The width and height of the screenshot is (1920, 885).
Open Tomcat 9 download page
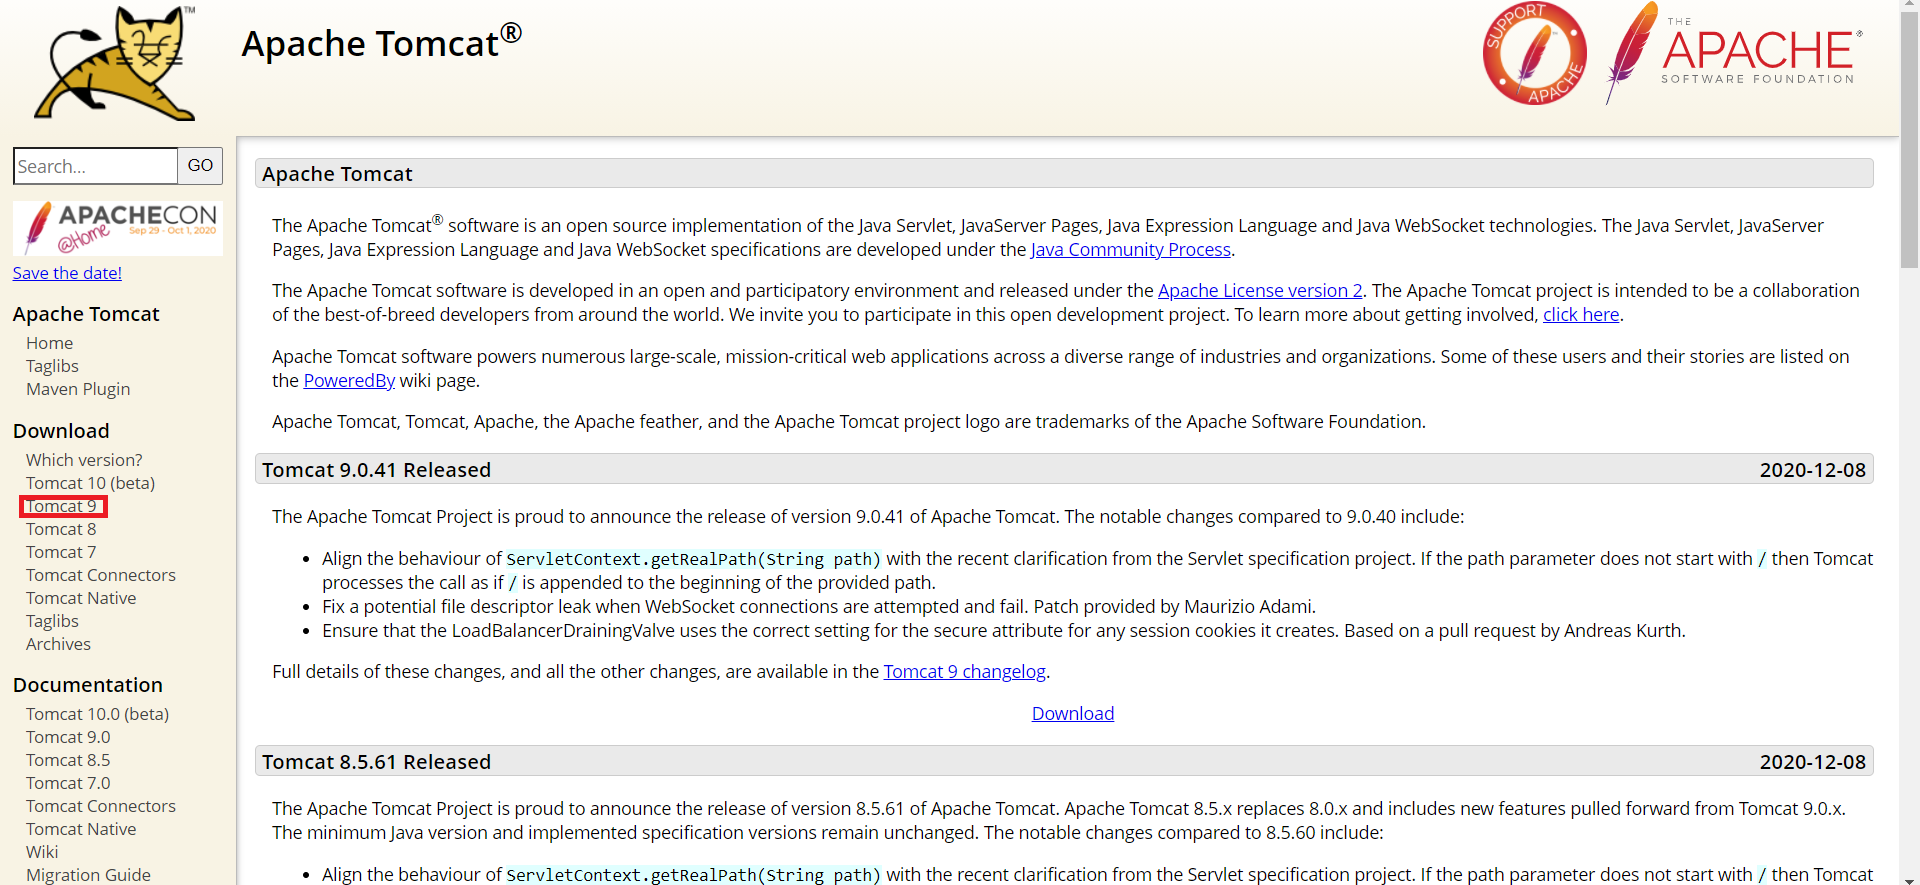pos(61,506)
